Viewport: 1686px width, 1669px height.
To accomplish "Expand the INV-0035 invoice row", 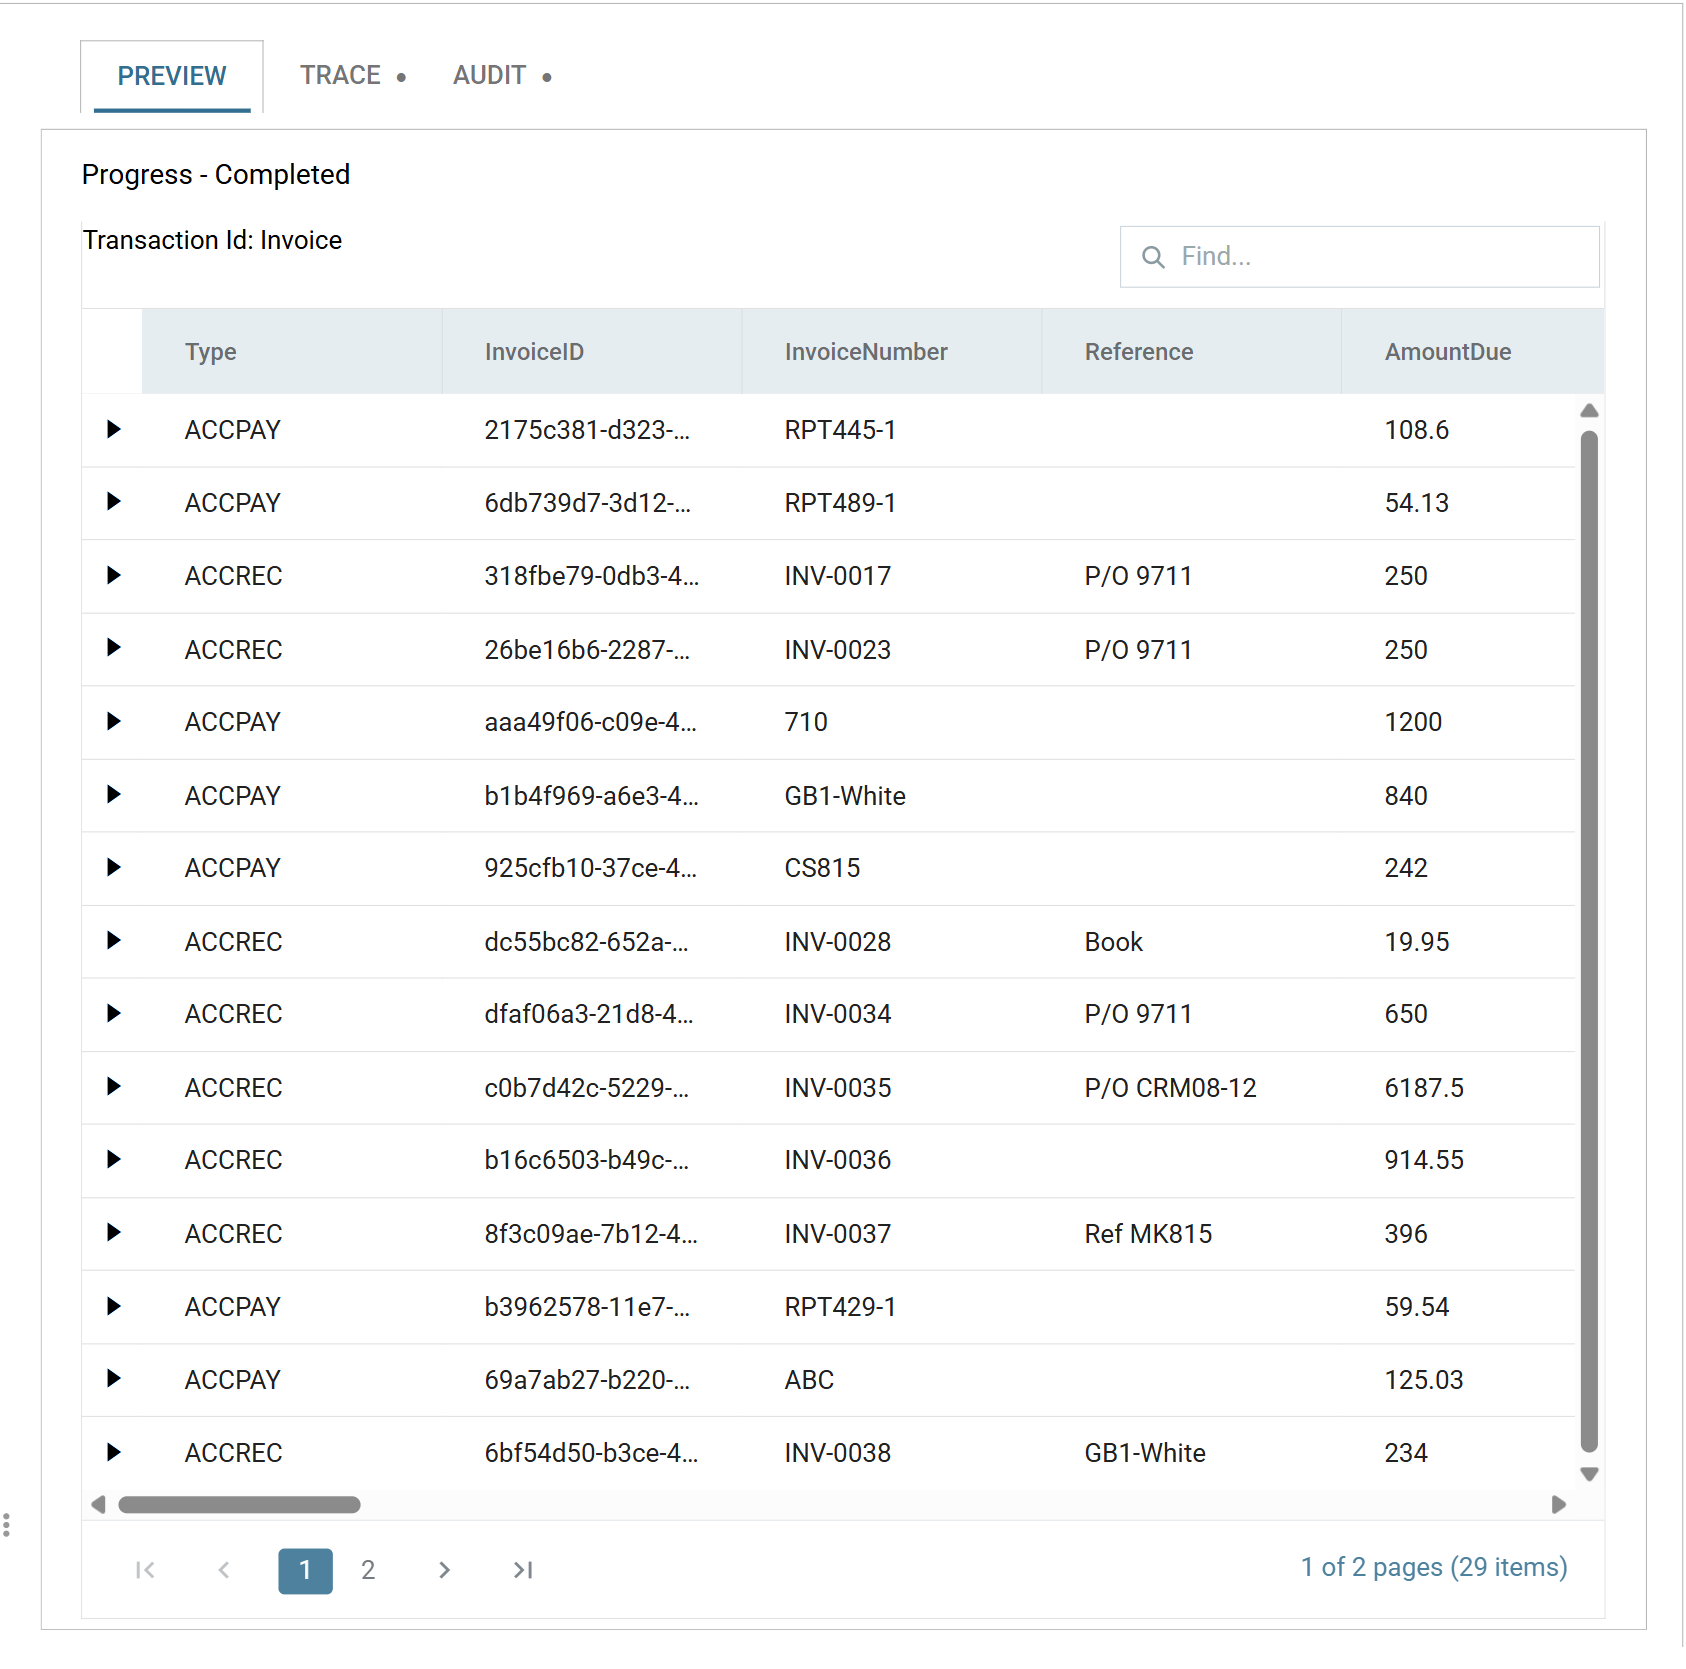I will pyautogui.click(x=113, y=1087).
